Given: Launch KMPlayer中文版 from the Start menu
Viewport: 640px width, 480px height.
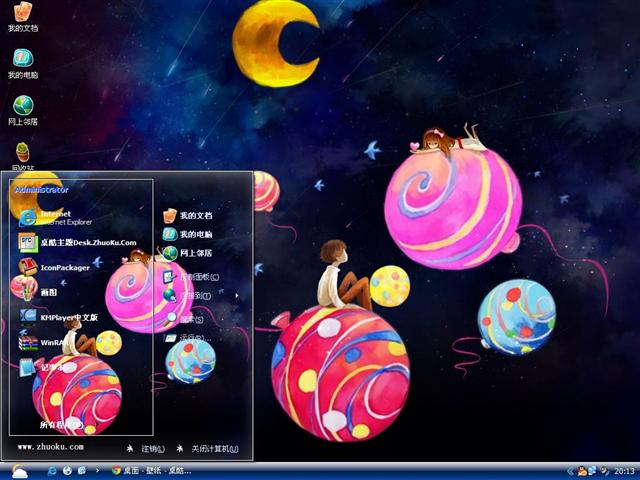Looking at the screenshot, I should coord(58,317).
